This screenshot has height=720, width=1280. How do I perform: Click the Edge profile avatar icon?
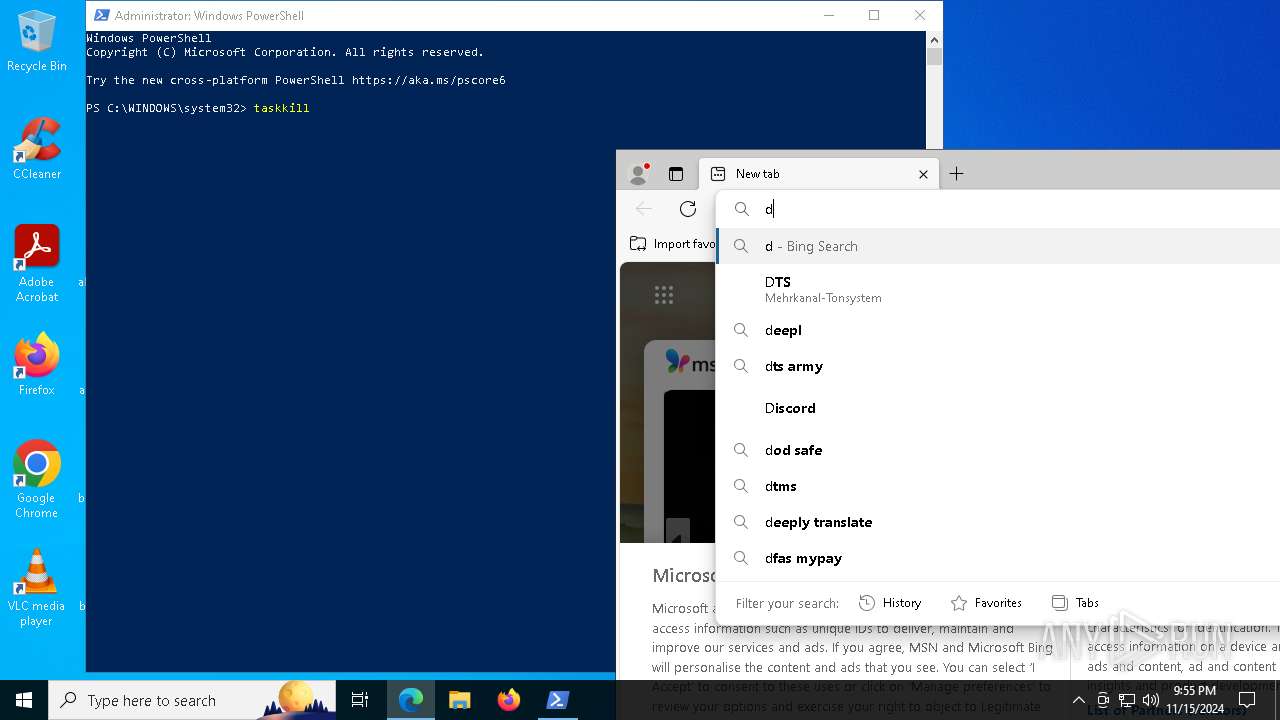click(638, 173)
